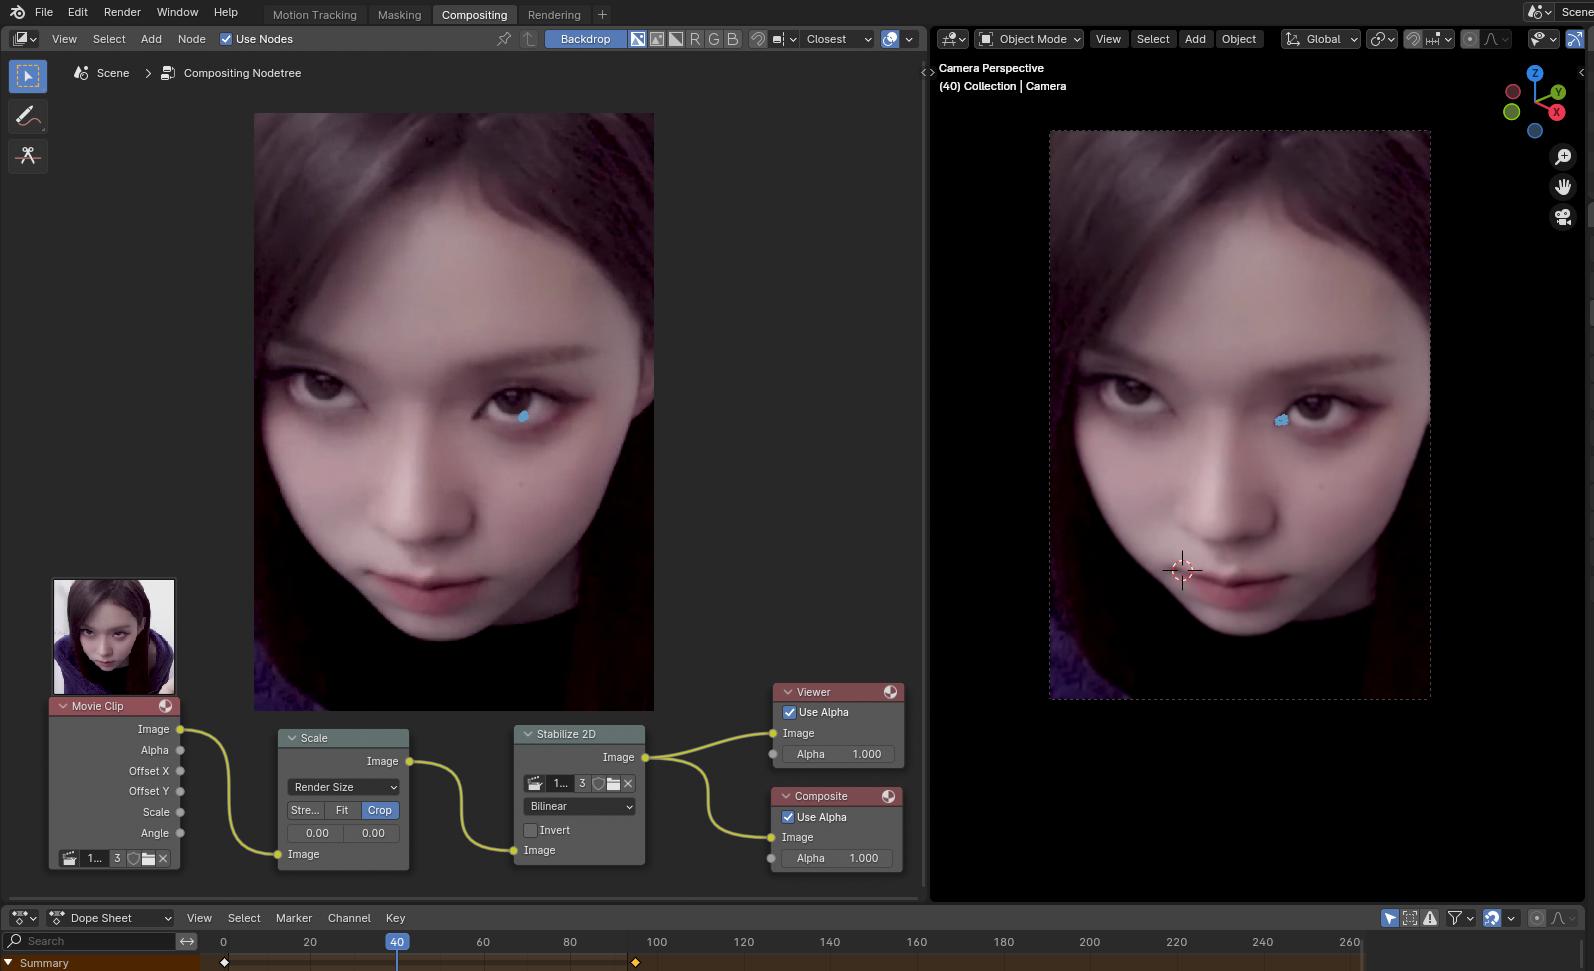Toggle the Use Nodes checkbox
The width and height of the screenshot is (1594, 971).
tap(226, 39)
